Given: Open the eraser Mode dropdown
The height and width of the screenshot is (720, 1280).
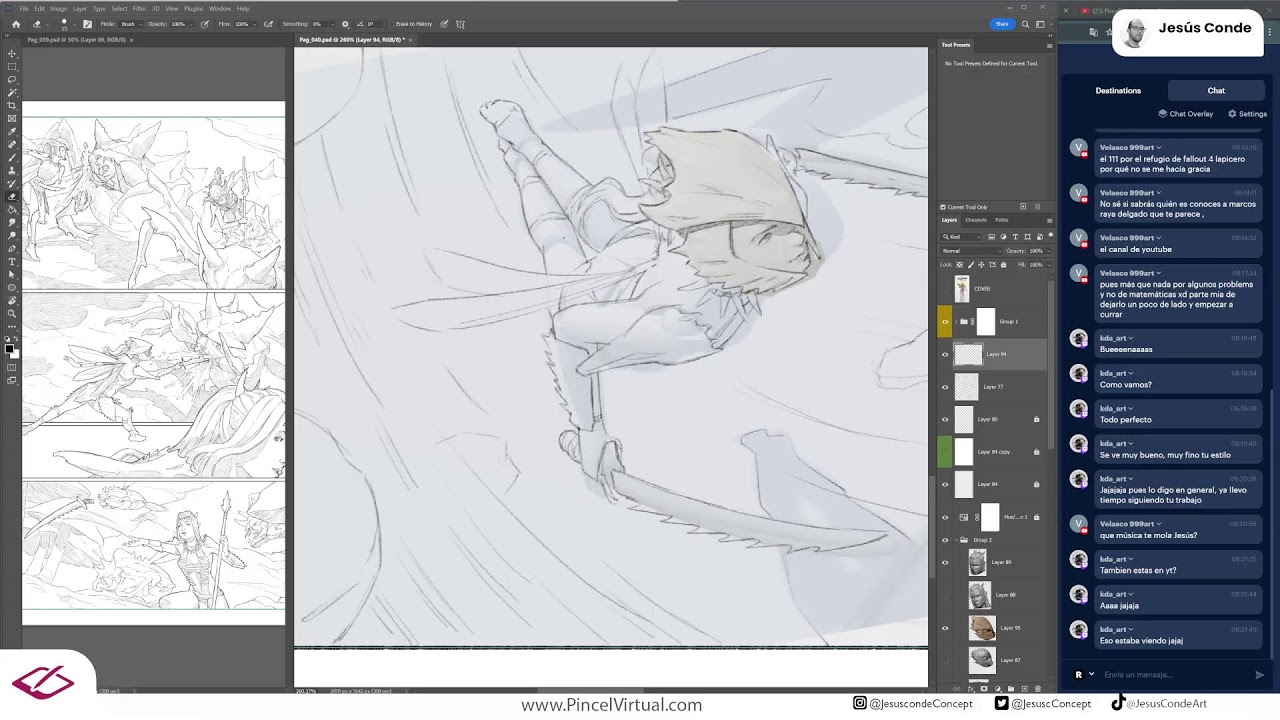Looking at the screenshot, I should (x=130, y=24).
